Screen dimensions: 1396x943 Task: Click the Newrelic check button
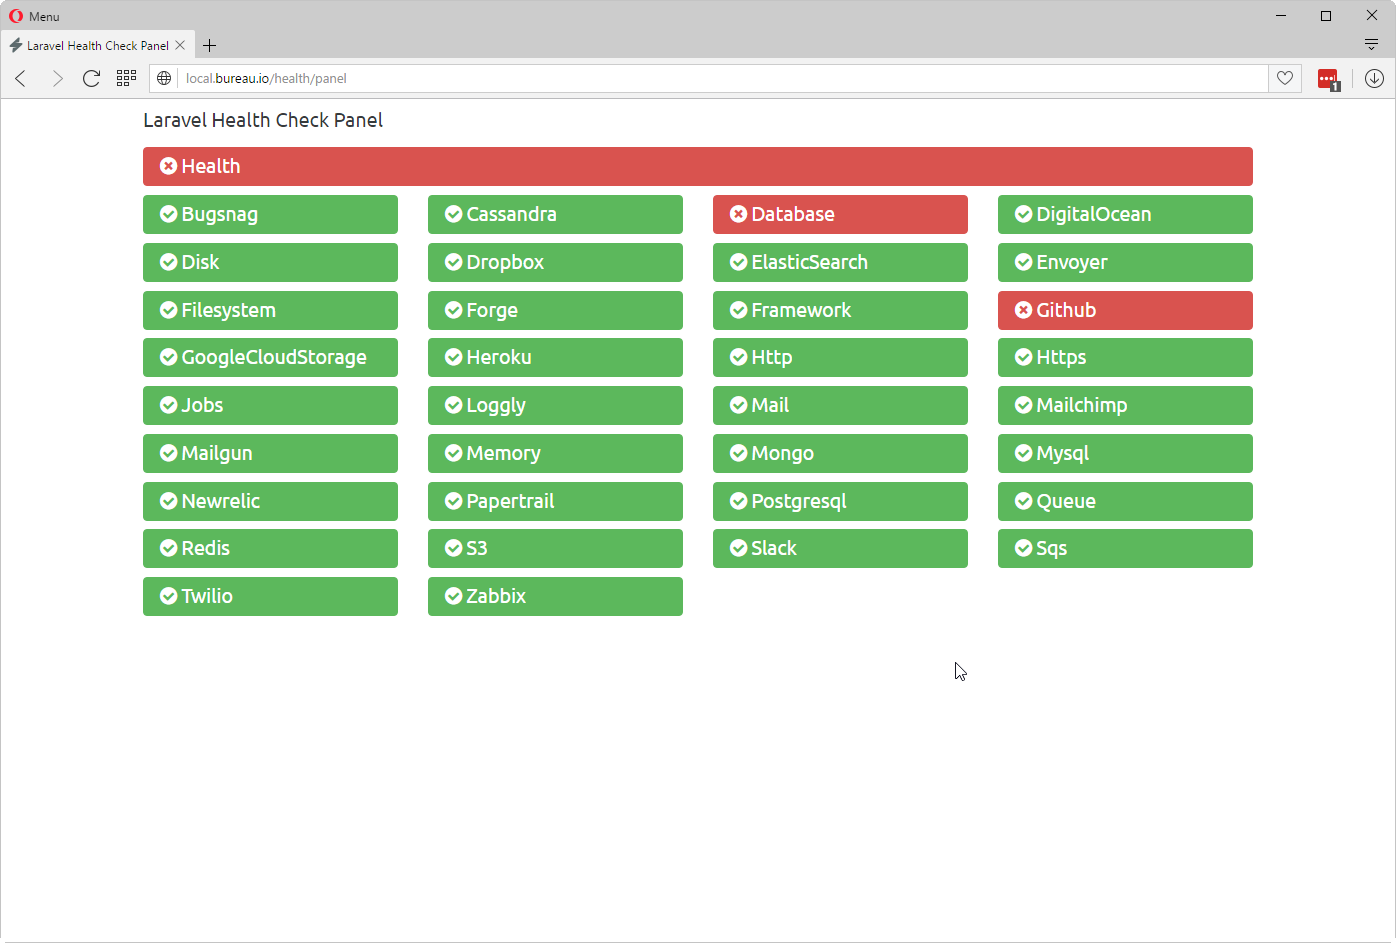click(x=270, y=501)
